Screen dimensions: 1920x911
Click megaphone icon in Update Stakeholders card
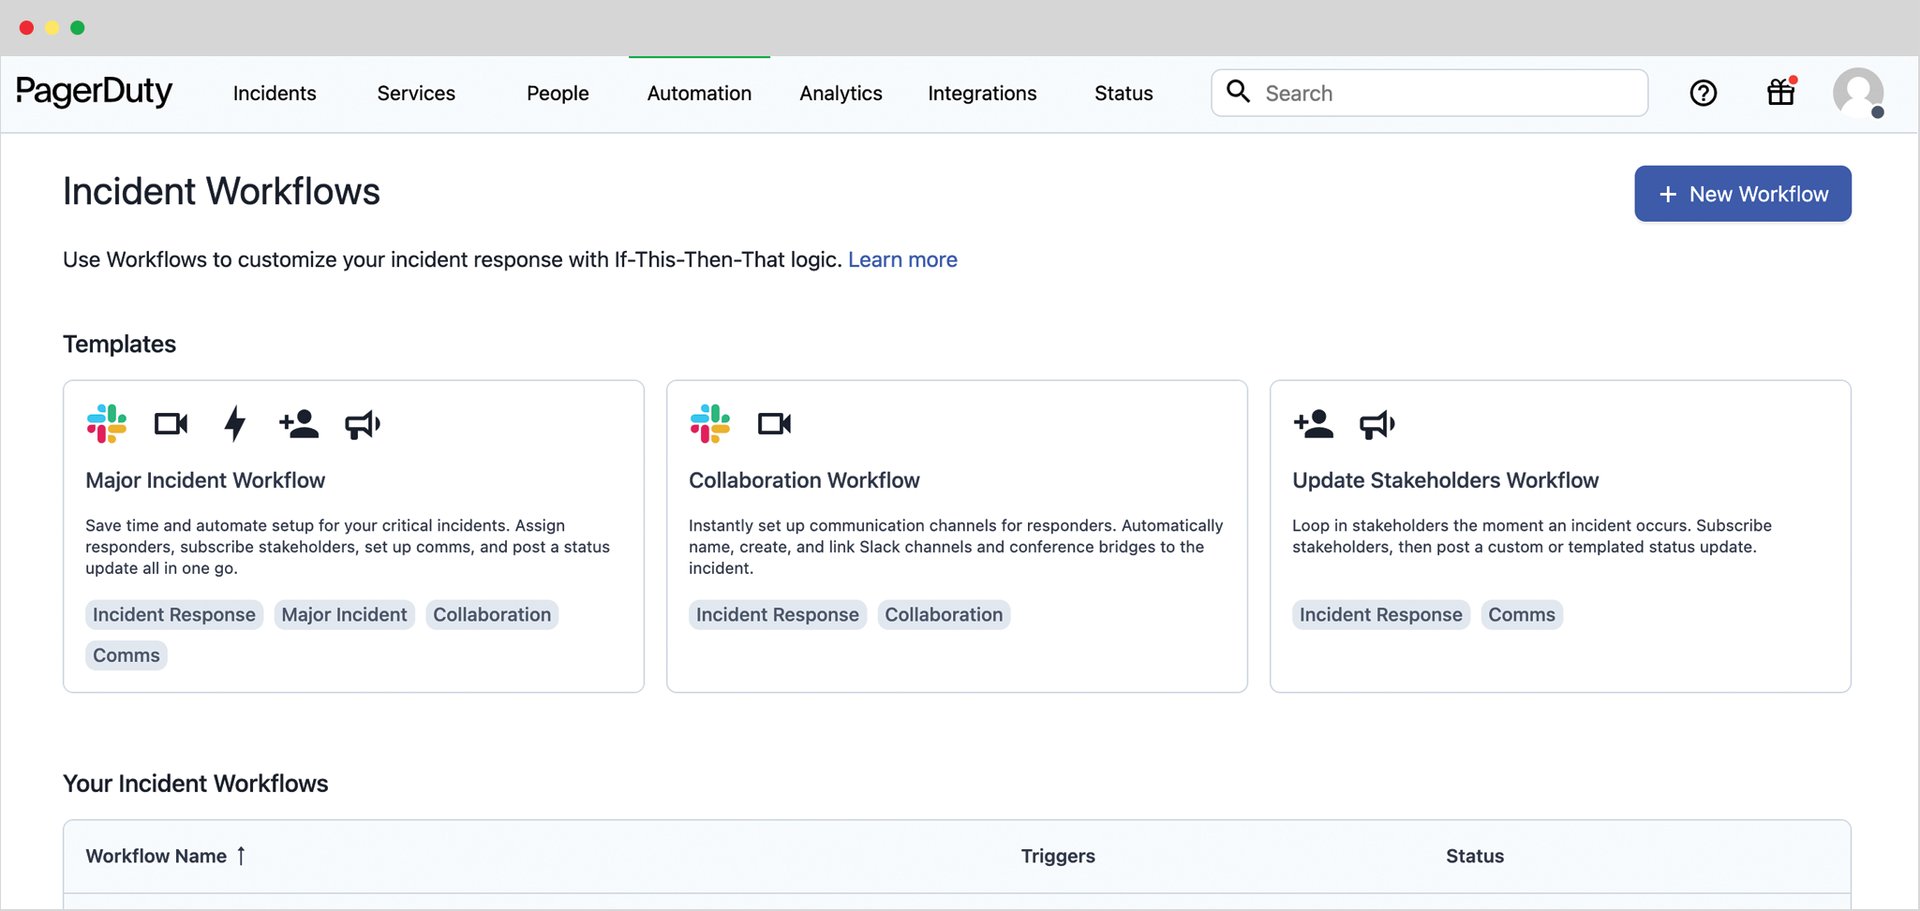[1377, 424]
